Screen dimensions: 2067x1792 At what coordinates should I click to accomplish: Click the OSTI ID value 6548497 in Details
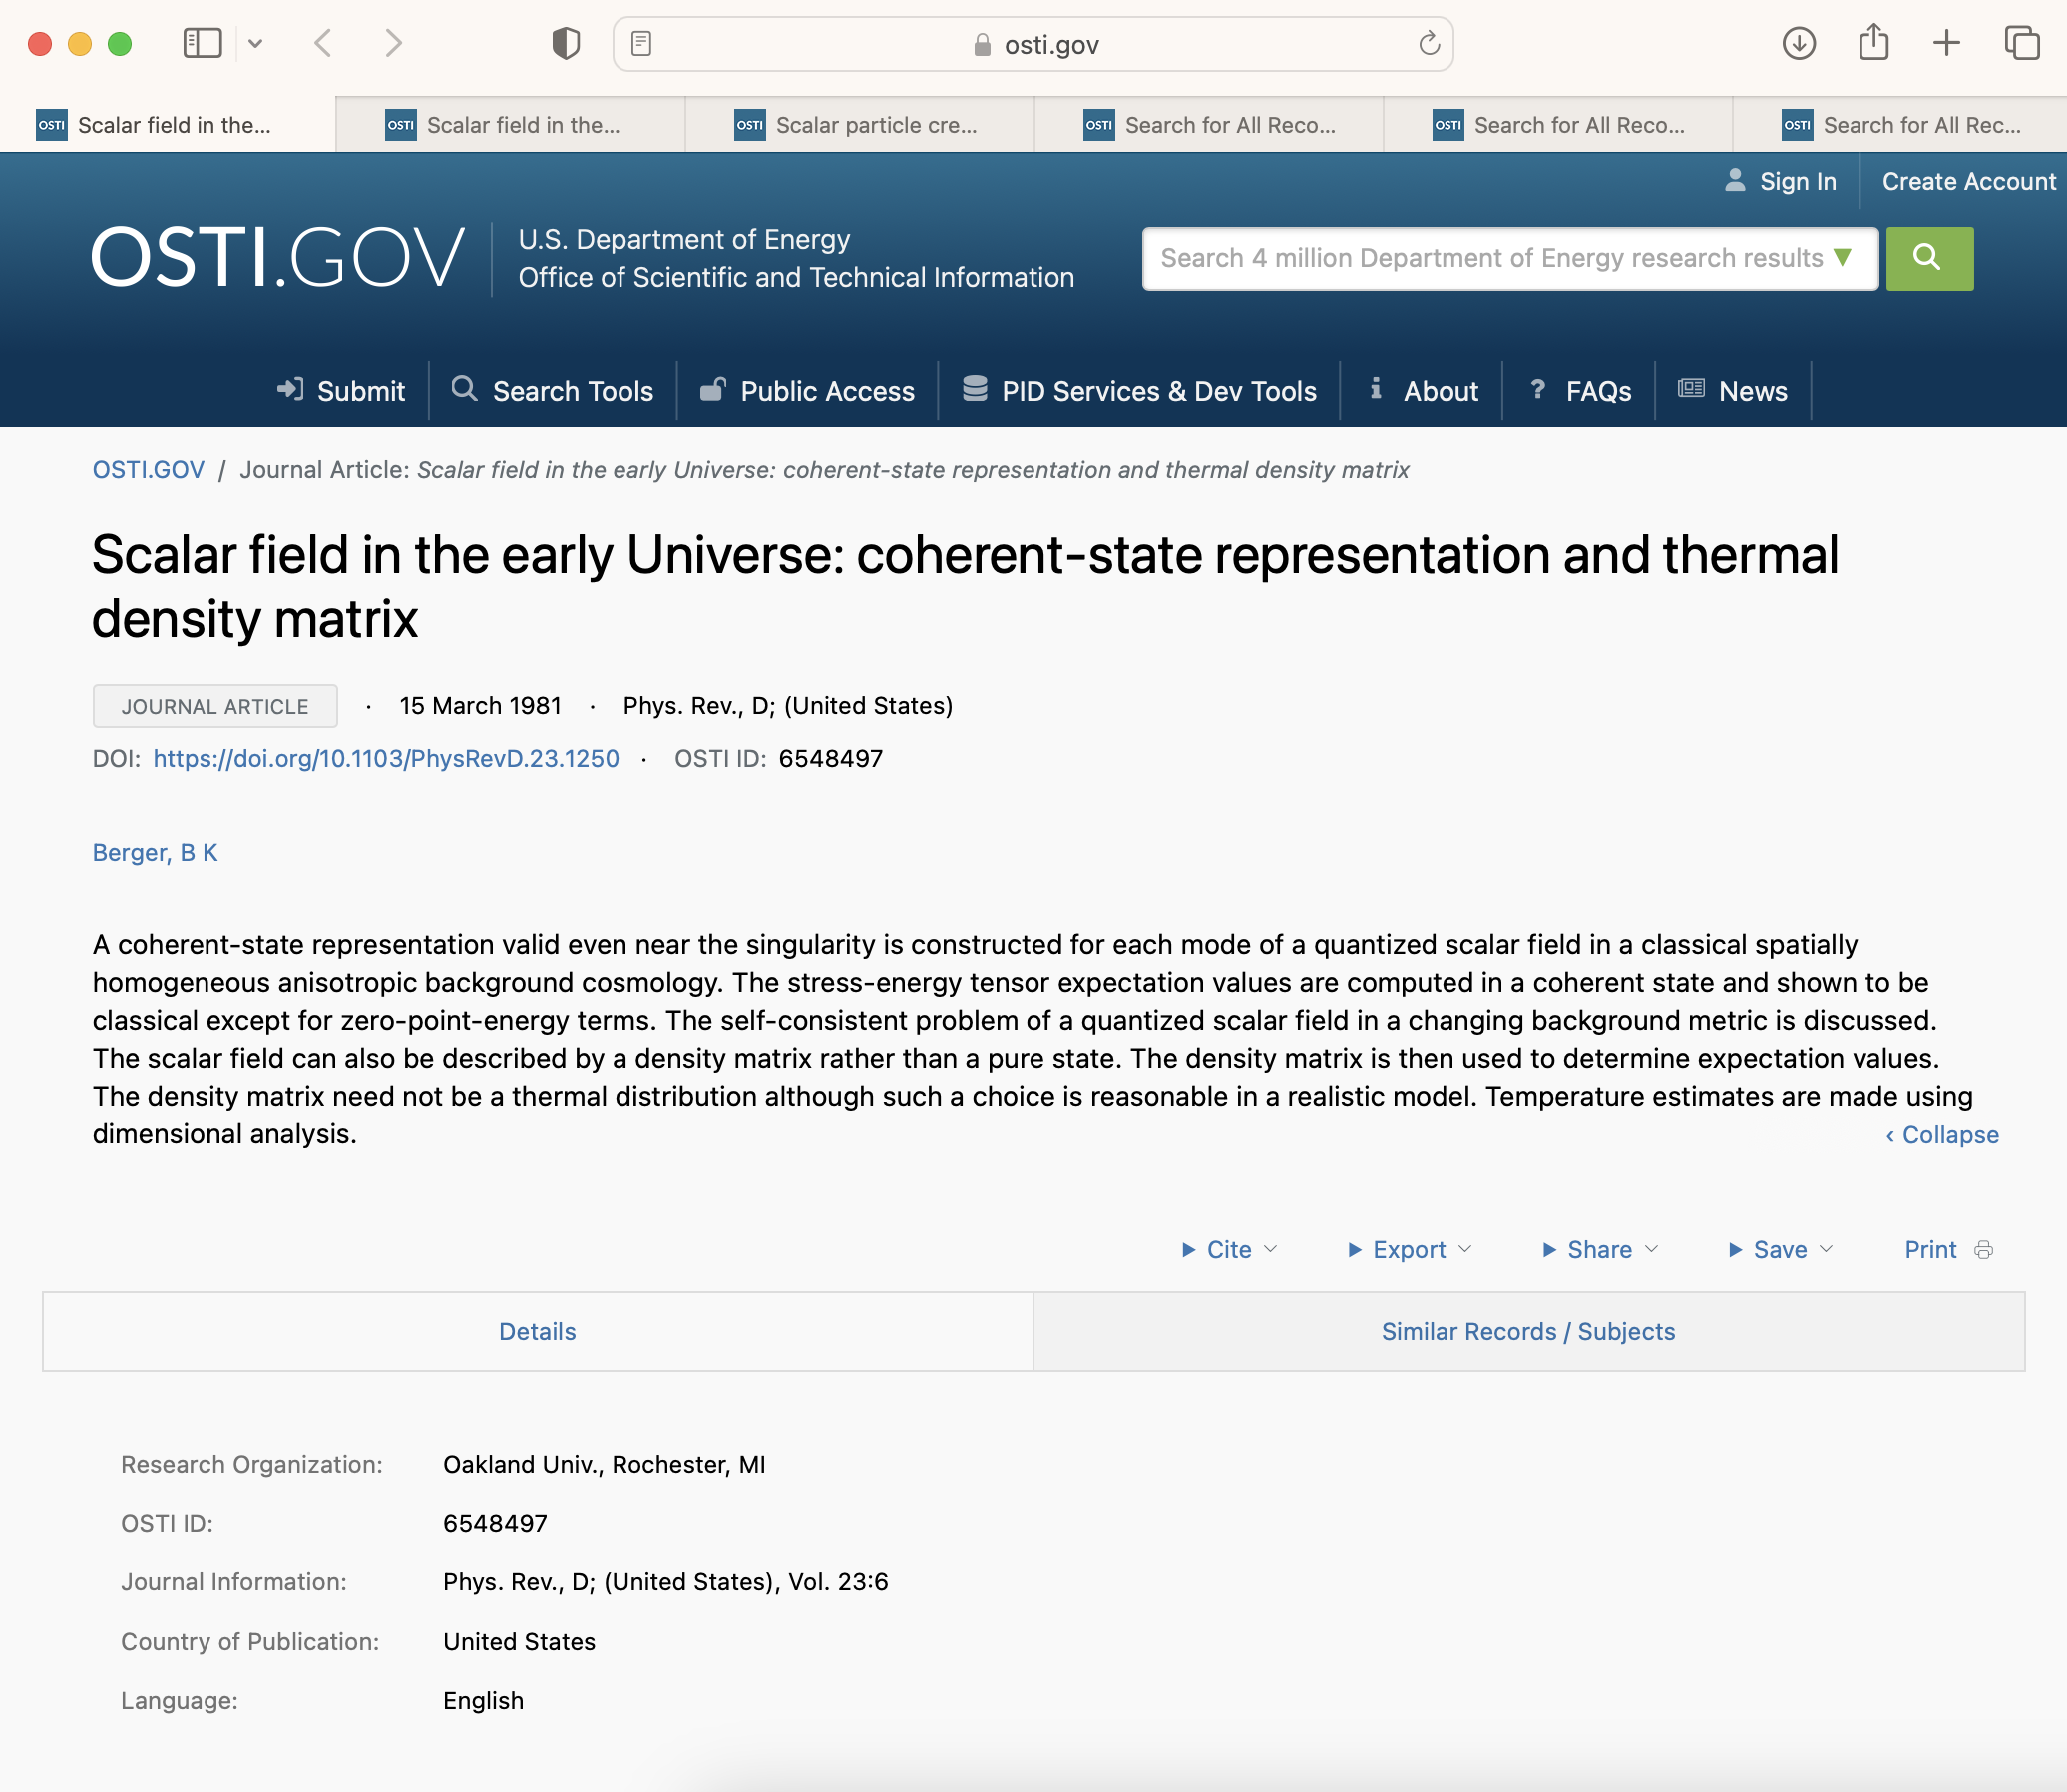(495, 1523)
